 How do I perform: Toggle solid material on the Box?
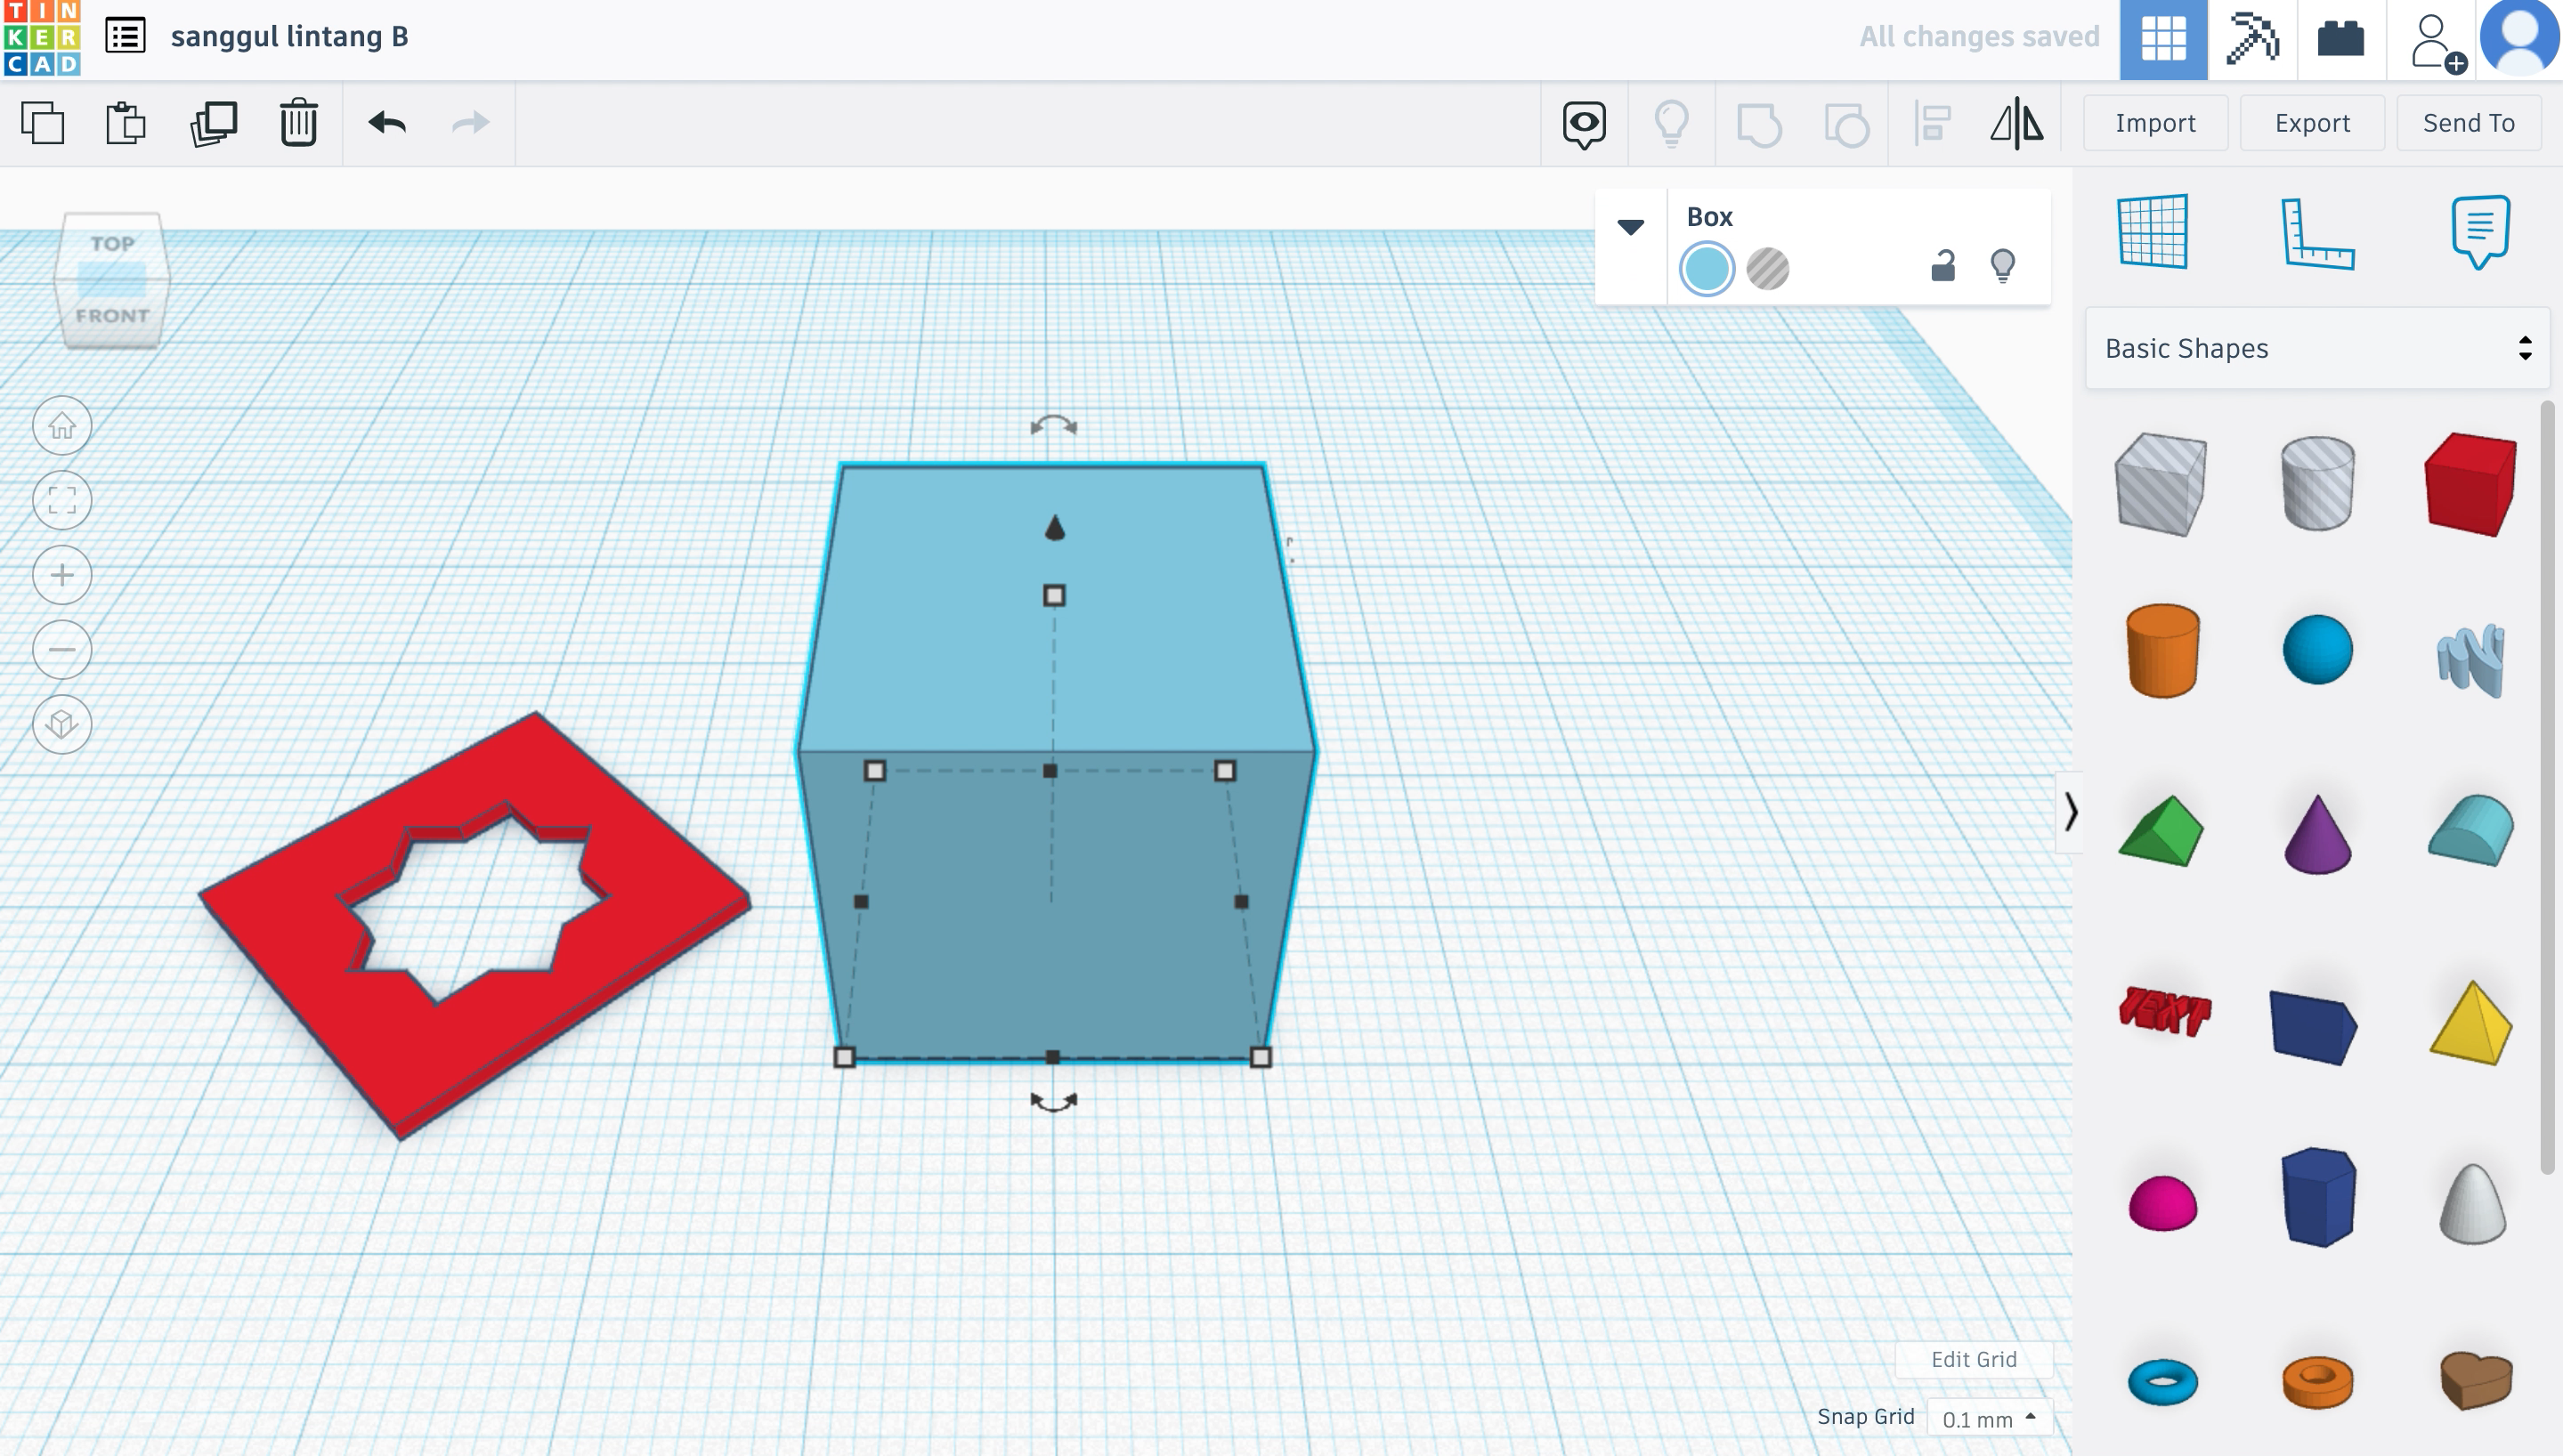(1707, 268)
